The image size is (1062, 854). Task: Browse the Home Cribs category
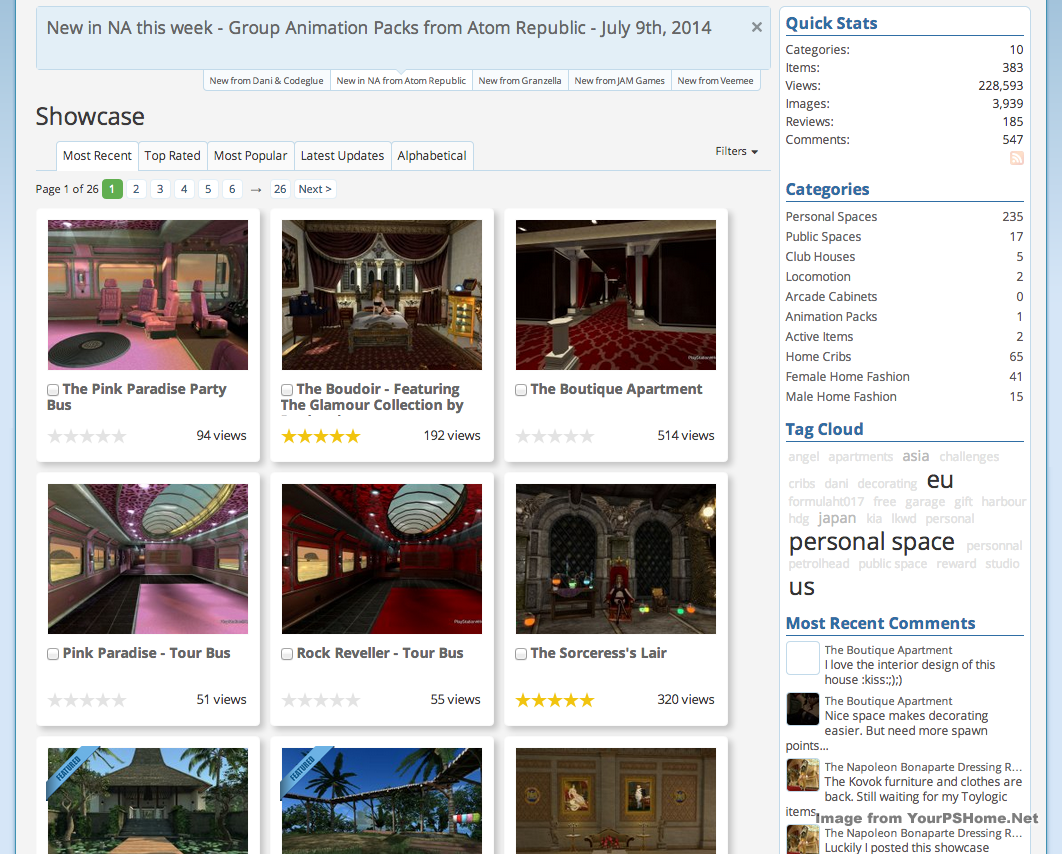point(818,357)
